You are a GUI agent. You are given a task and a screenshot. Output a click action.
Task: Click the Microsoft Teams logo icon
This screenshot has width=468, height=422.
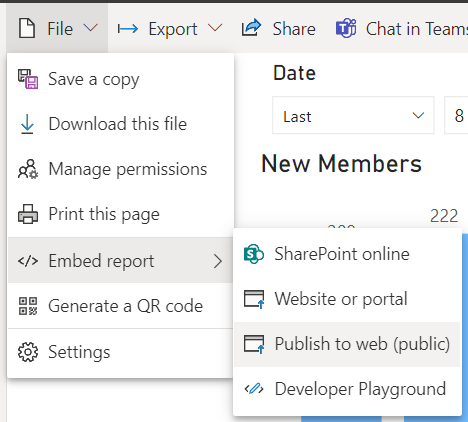coord(346,28)
